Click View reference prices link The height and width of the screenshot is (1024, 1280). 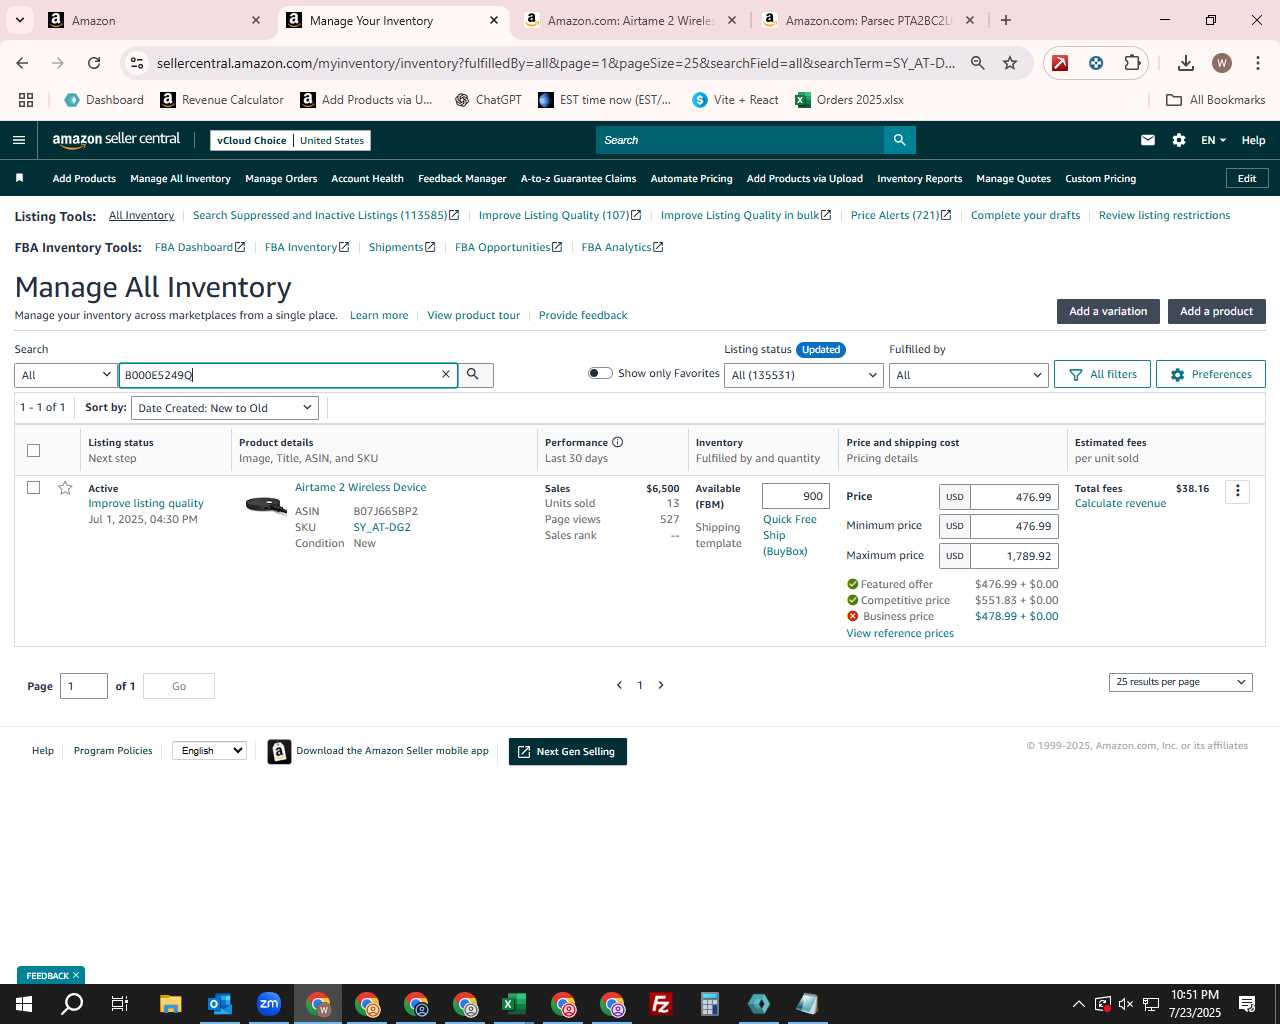click(900, 633)
